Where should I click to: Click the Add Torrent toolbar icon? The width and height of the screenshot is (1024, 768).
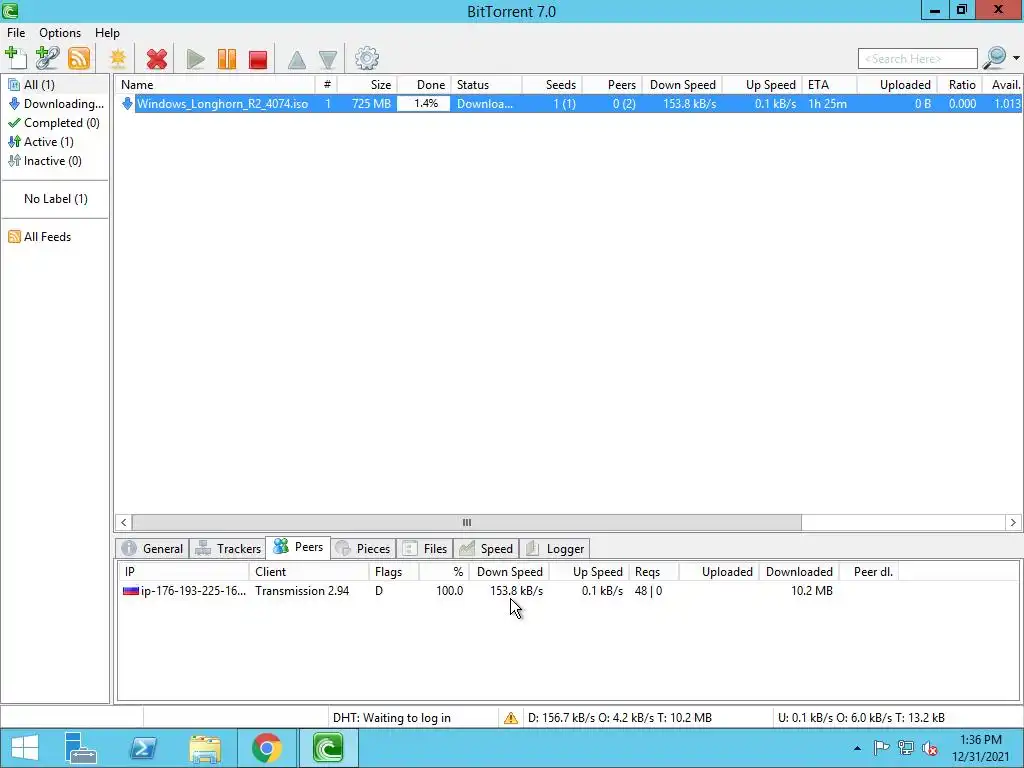[16, 58]
